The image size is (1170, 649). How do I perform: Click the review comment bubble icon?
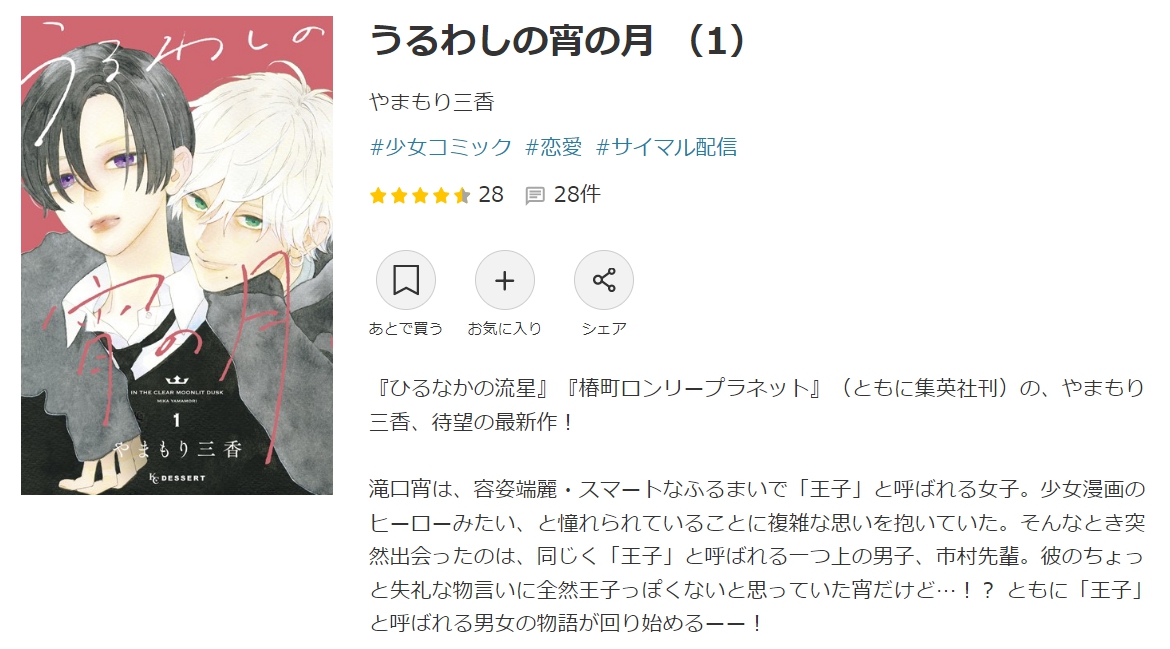click(535, 196)
